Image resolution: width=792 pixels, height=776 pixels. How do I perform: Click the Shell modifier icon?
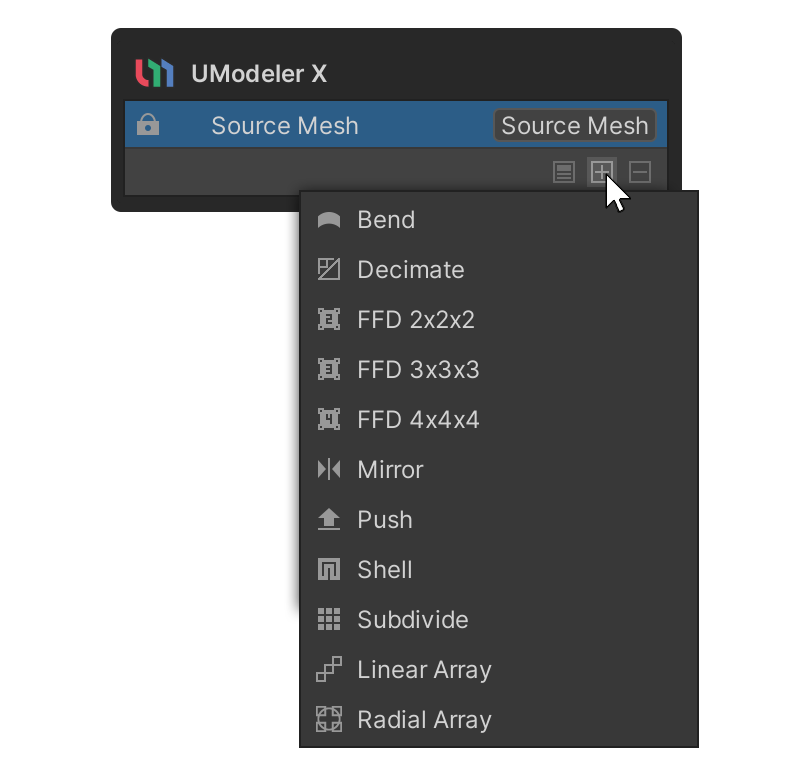point(329,569)
